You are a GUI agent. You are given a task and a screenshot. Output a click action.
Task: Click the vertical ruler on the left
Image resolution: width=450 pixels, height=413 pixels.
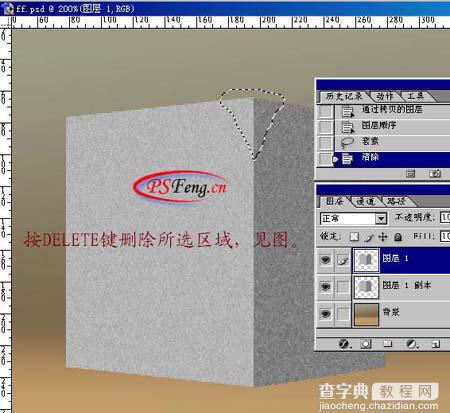pyautogui.click(x=6, y=221)
